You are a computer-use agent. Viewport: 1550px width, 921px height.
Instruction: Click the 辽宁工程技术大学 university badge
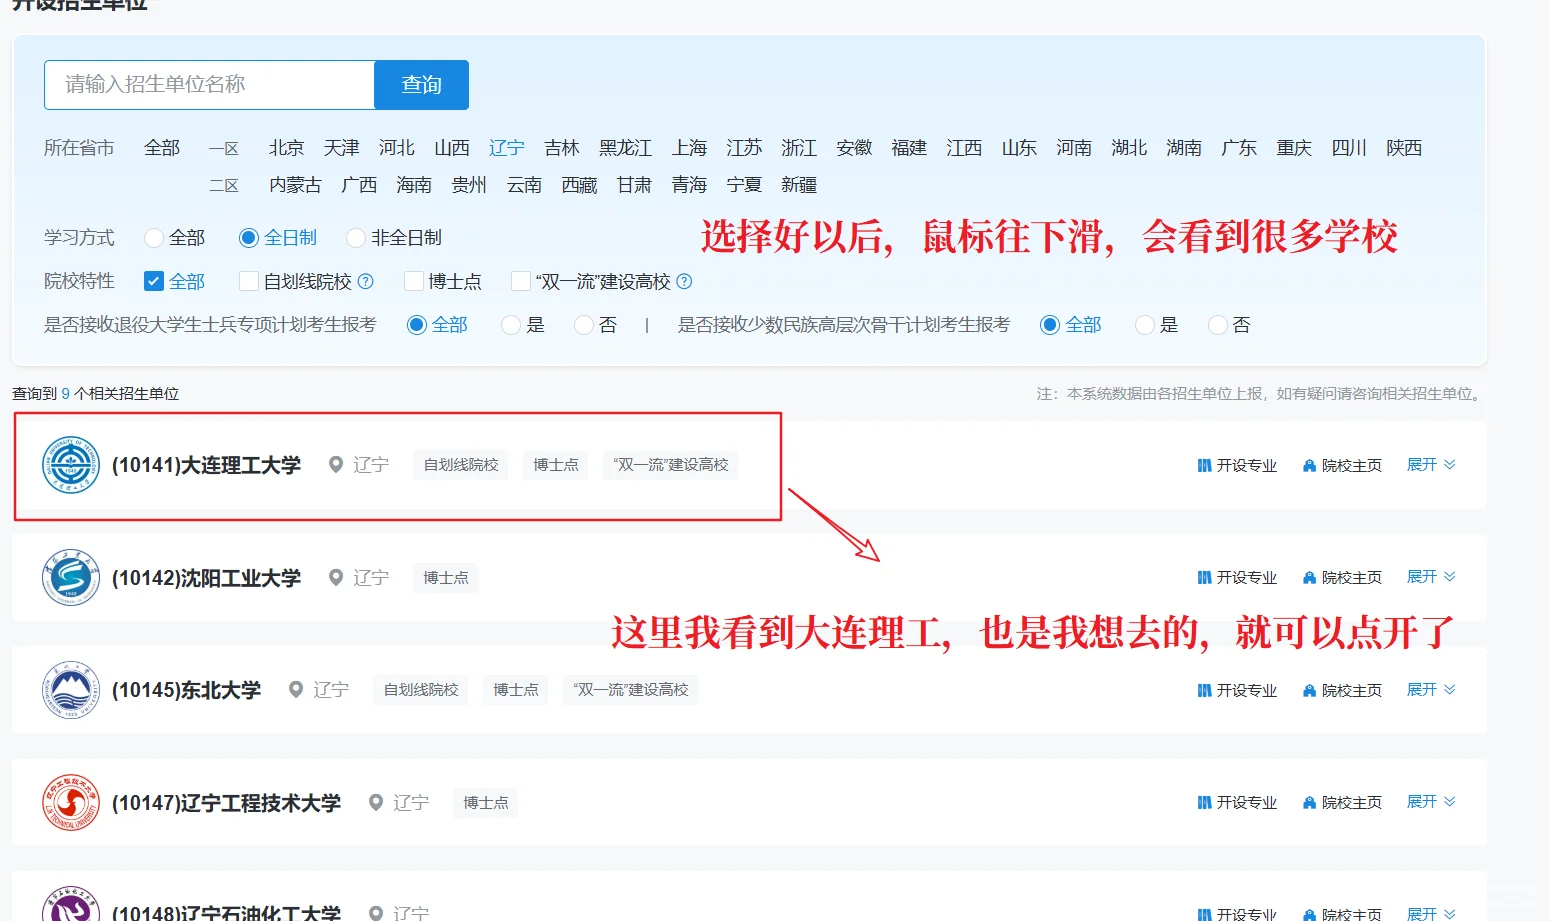click(x=70, y=802)
